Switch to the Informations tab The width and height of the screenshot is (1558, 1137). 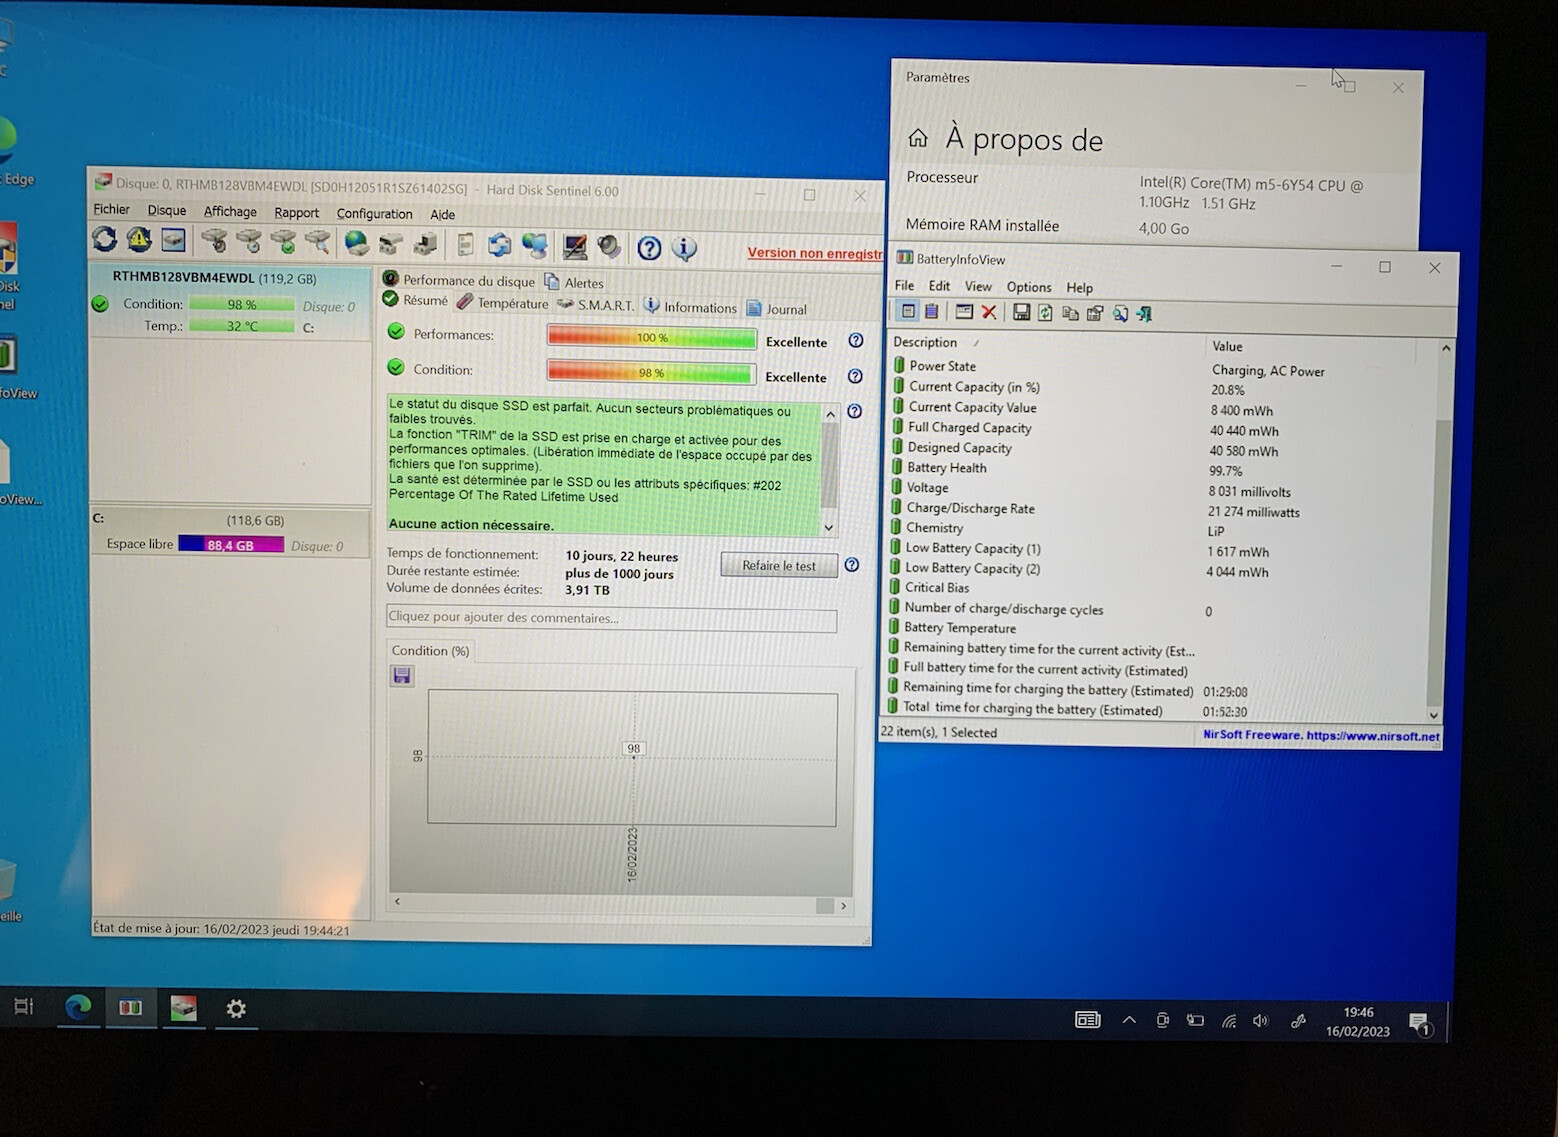click(691, 307)
